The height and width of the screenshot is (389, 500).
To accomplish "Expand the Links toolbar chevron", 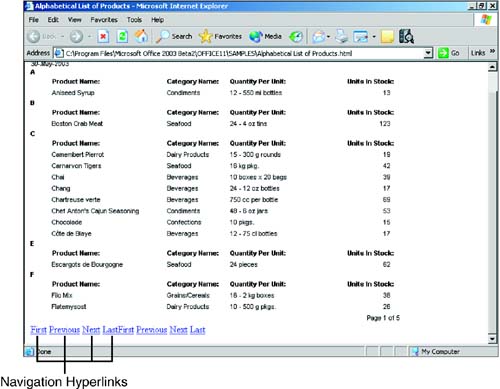I will (492, 51).
